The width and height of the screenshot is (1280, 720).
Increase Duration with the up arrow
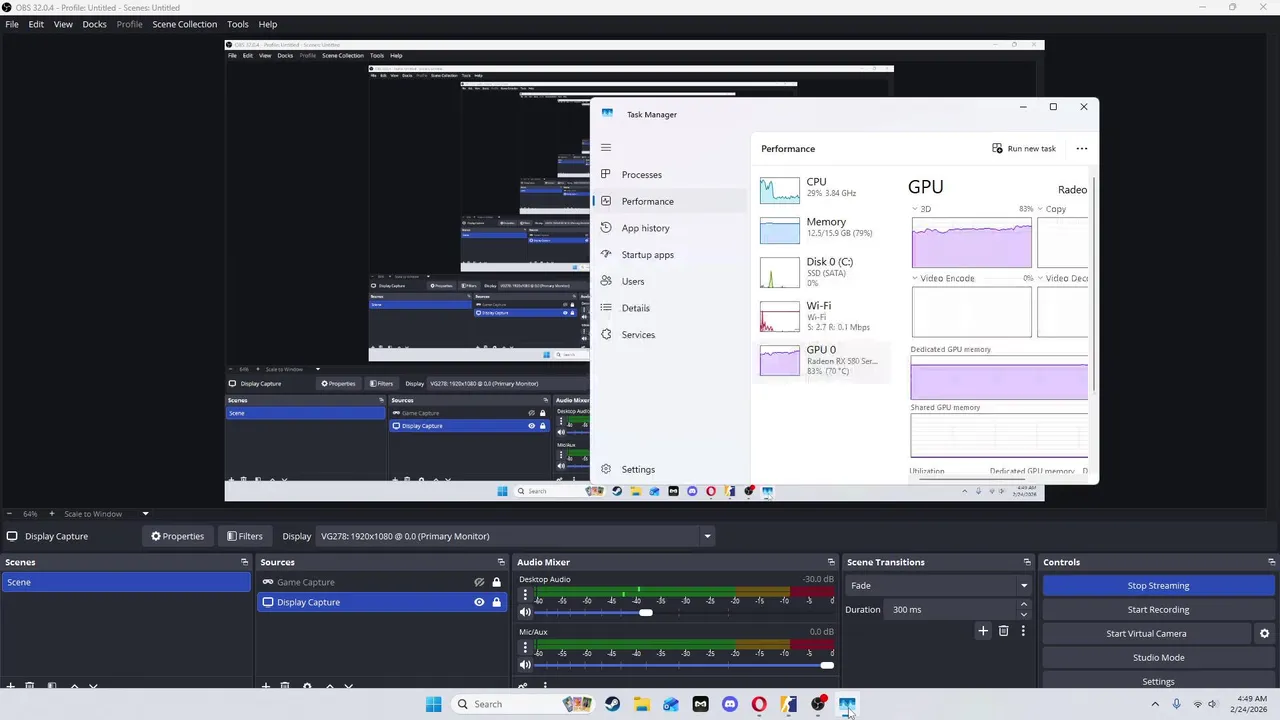[1023, 605]
